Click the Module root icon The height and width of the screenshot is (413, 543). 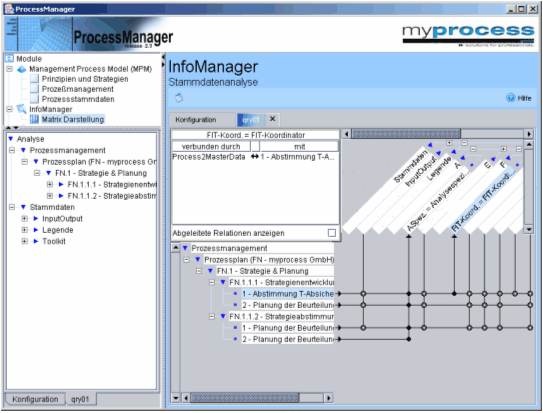[x=10, y=59]
